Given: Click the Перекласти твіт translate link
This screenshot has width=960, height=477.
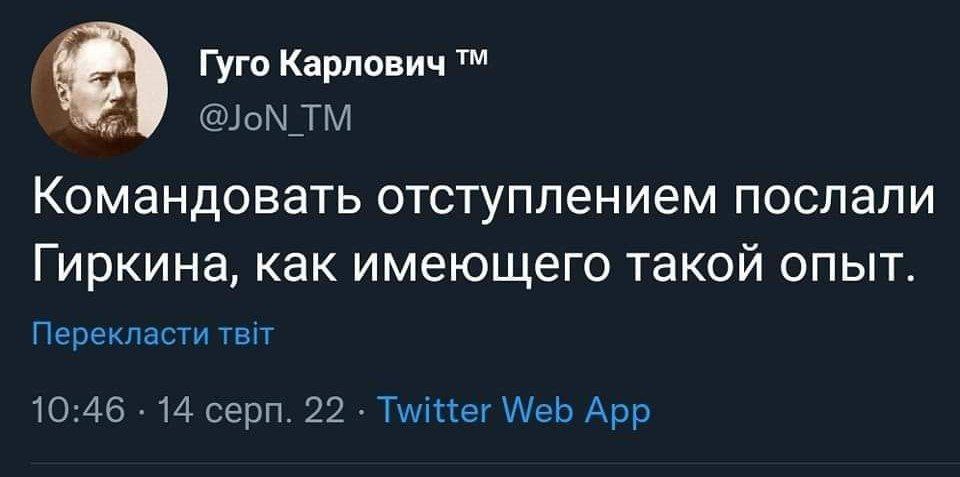Looking at the screenshot, I should pos(153,332).
